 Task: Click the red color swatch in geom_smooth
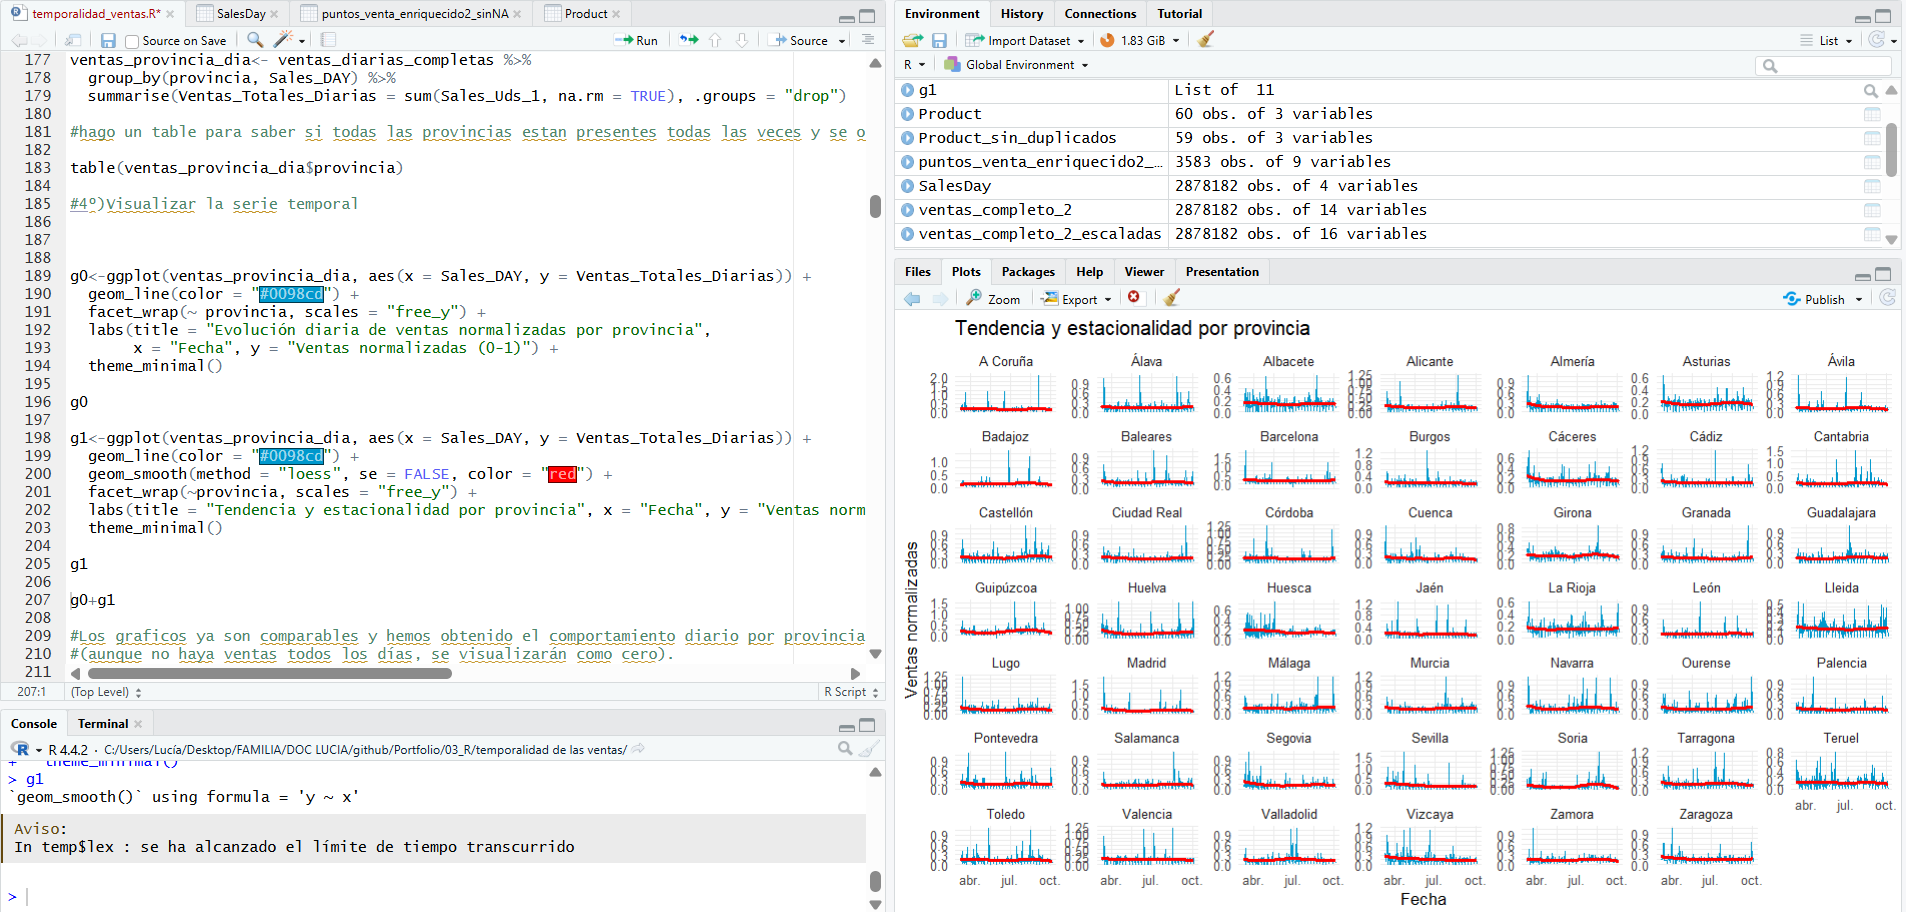(x=562, y=474)
